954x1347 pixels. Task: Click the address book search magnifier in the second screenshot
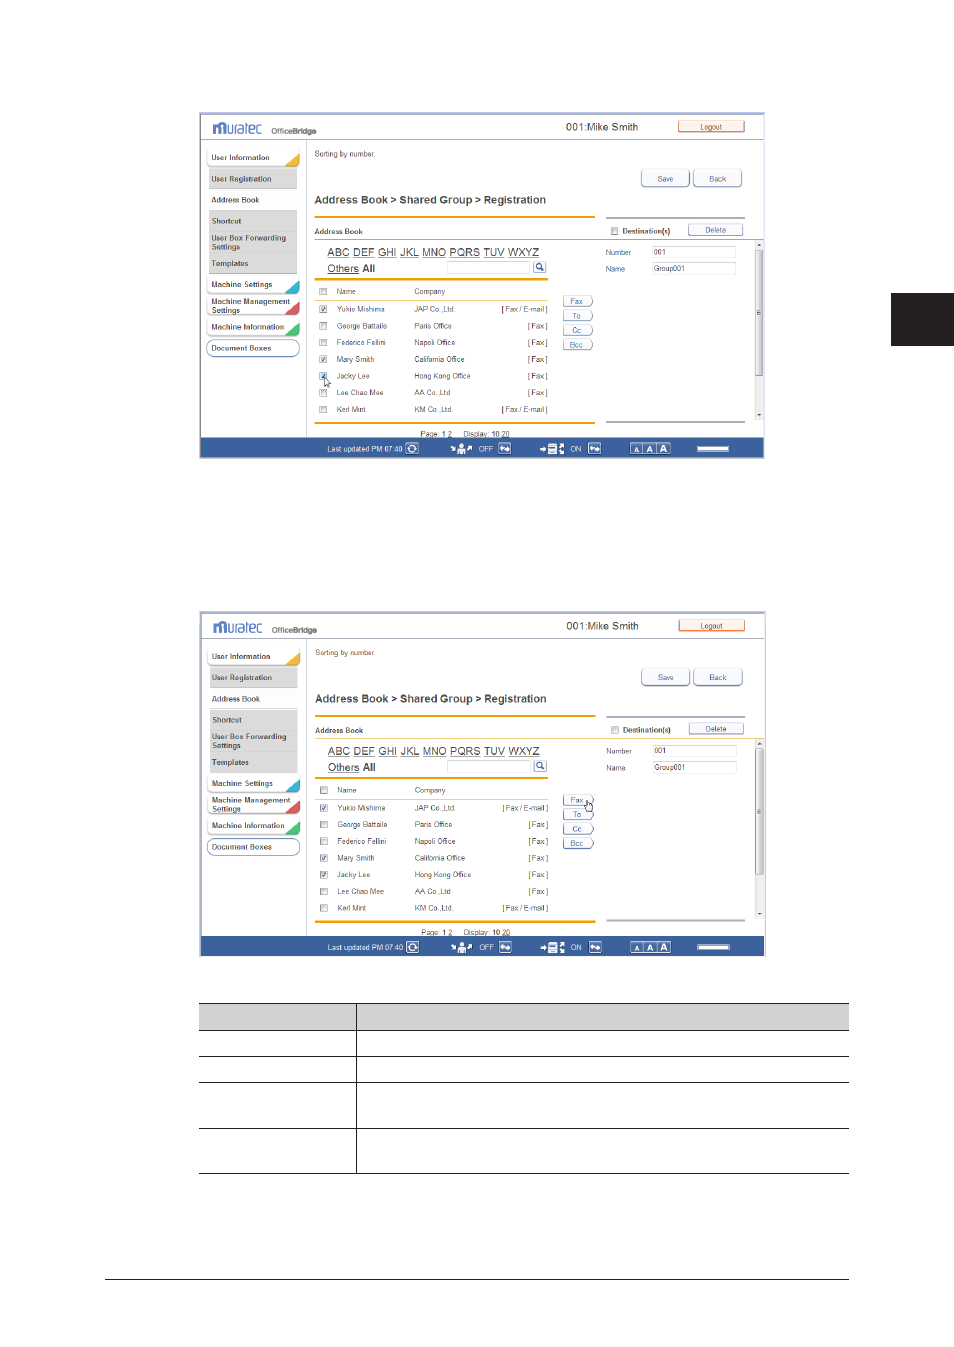pos(540,766)
